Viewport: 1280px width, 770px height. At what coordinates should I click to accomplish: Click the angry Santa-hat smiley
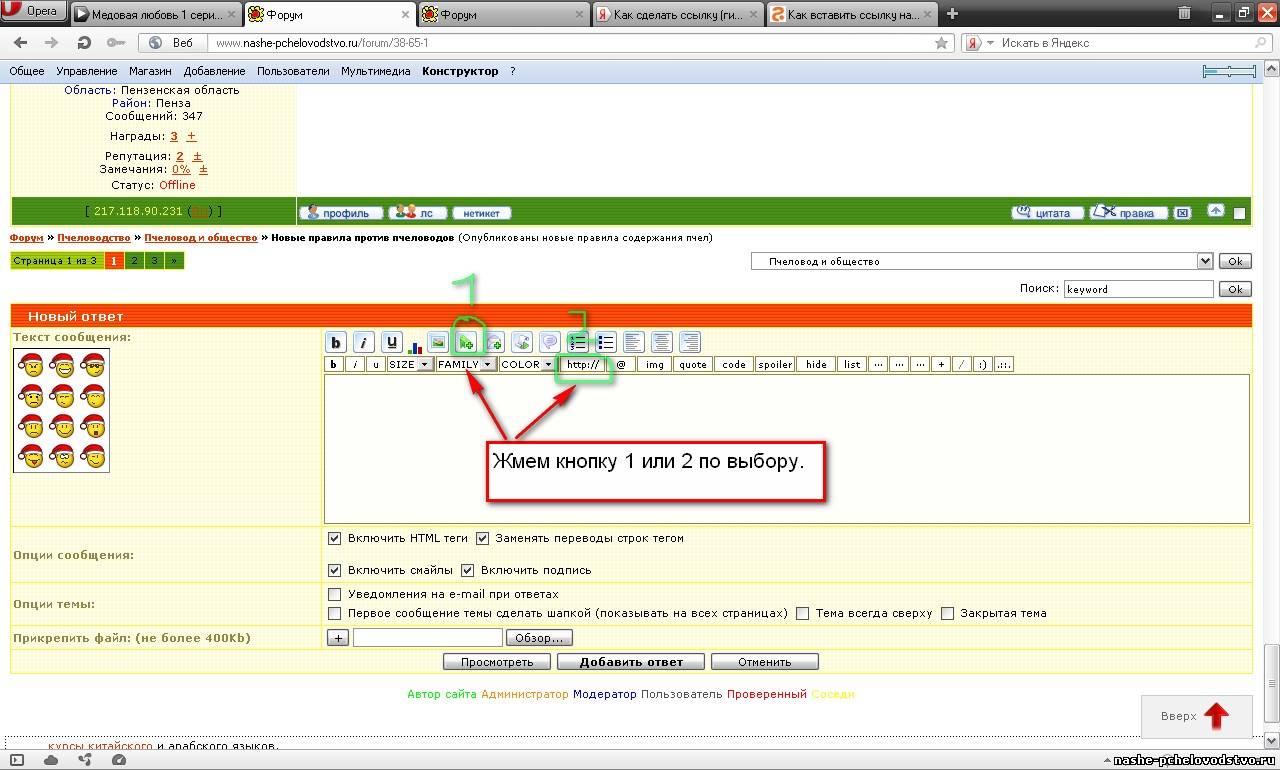[31, 367]
